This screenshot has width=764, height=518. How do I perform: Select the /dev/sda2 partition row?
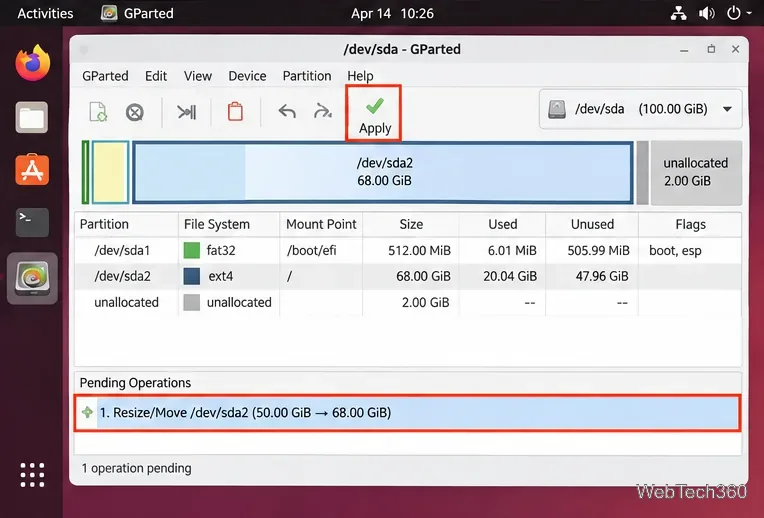(x=408, y=276)
